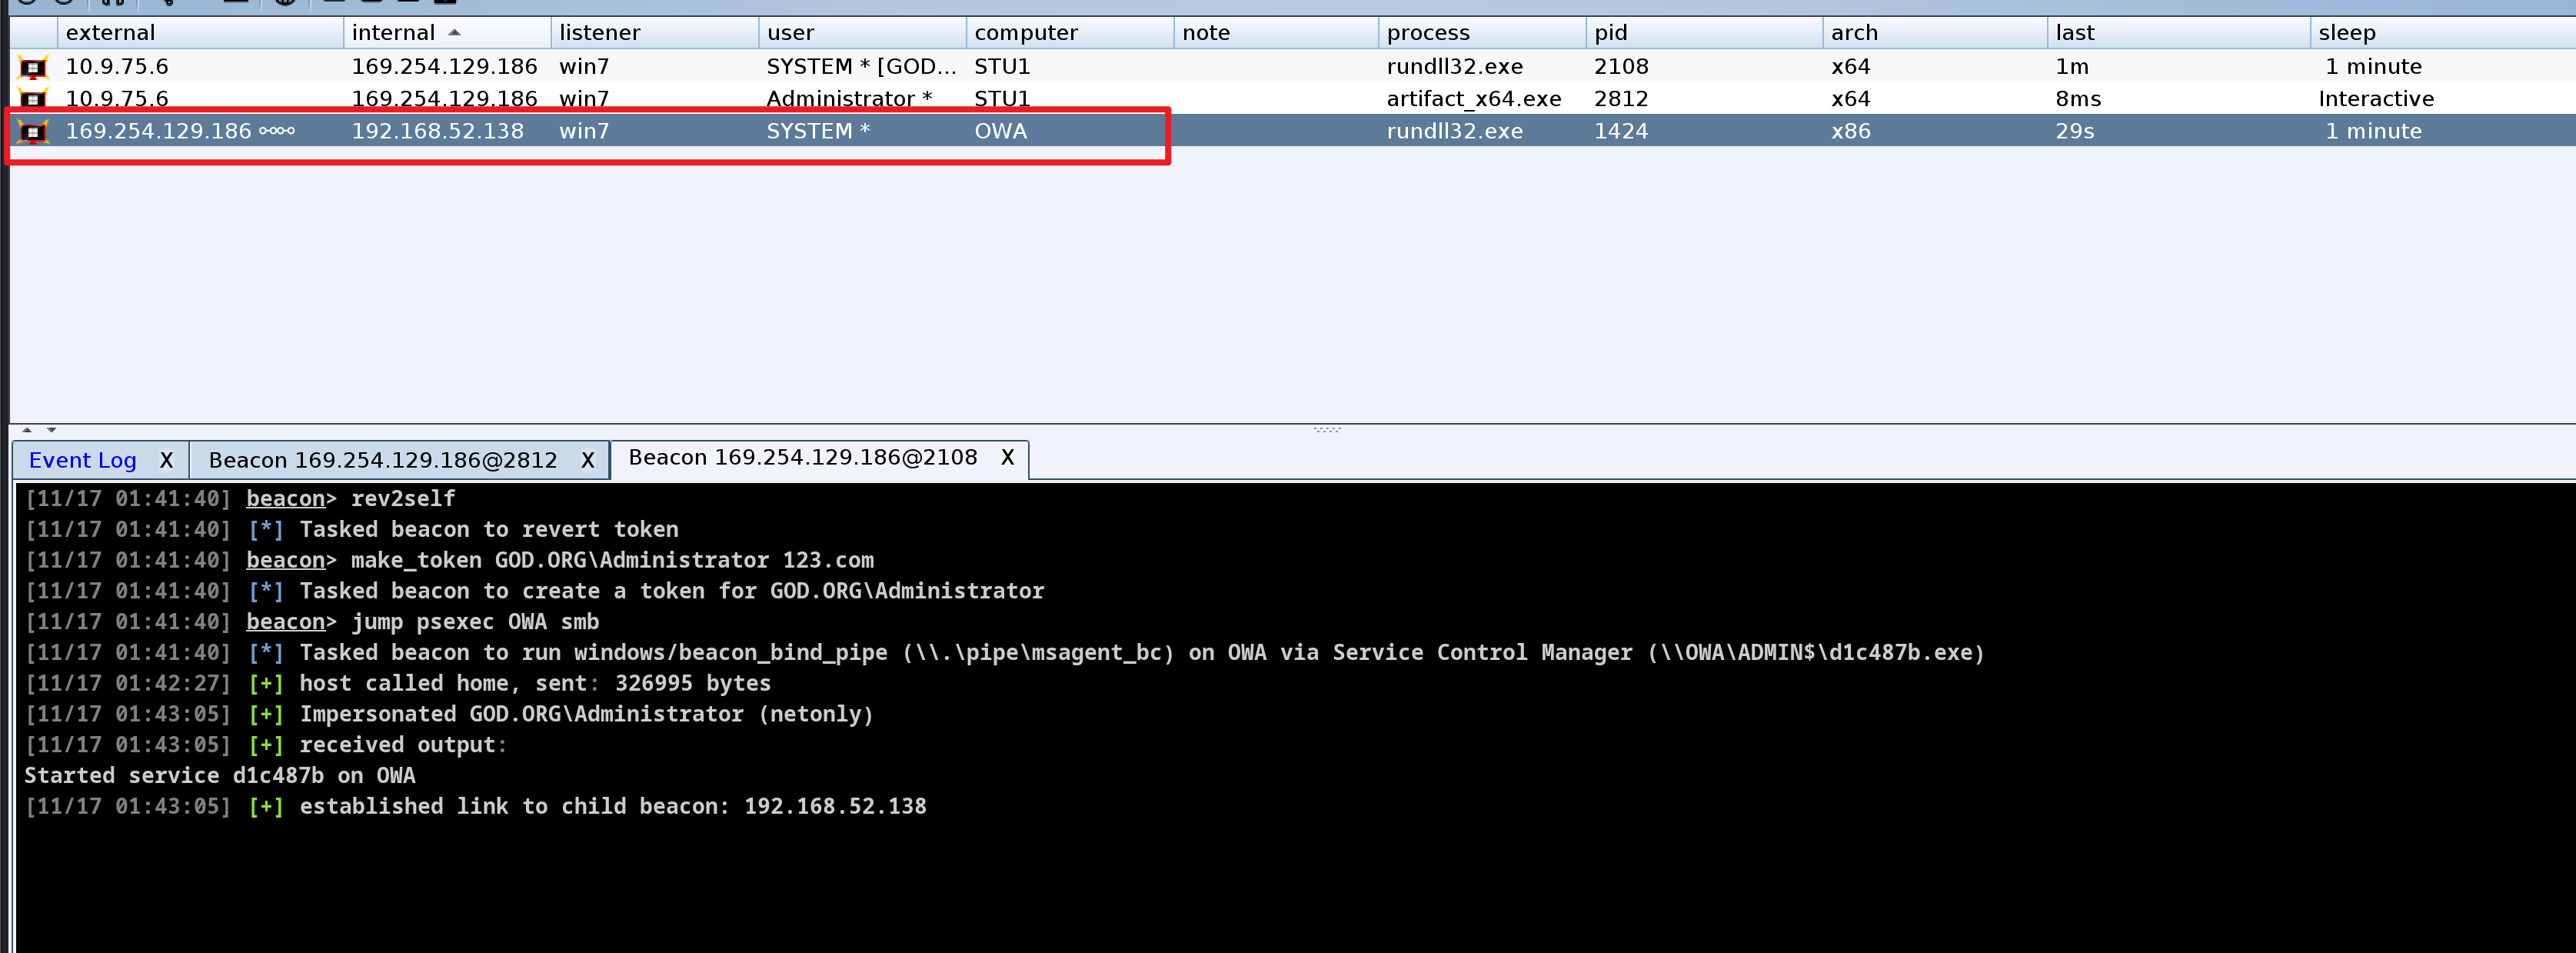
Task: Click the beacon prompt before jump psexec
Action: [x=291, y=622]
